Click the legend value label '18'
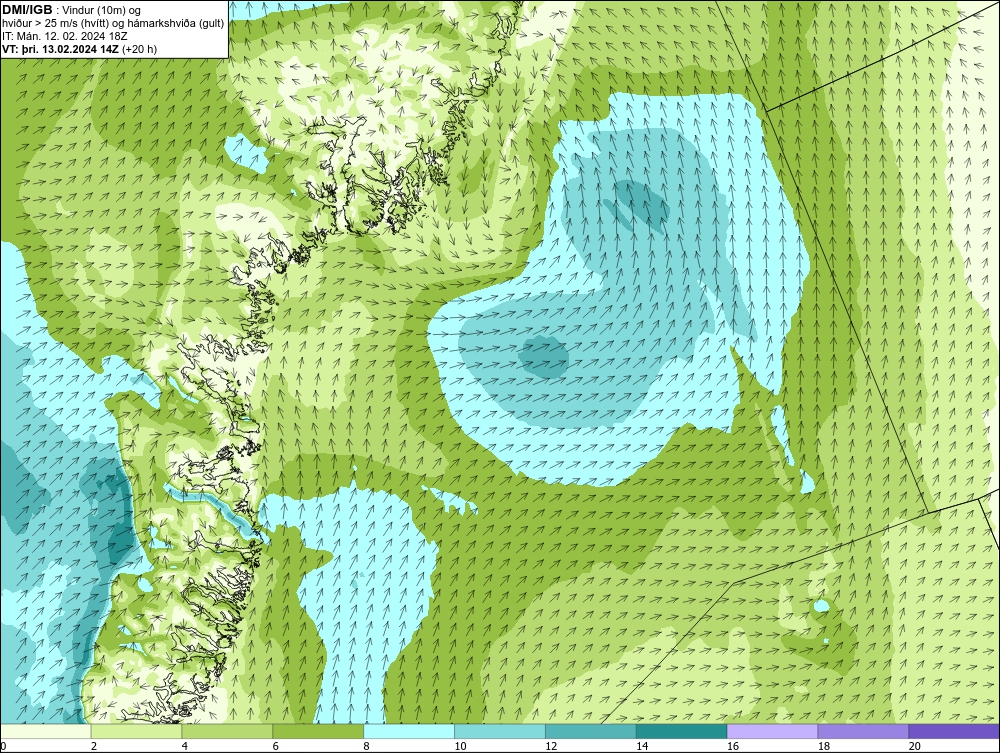1000x753 pixels. (823, 746)
